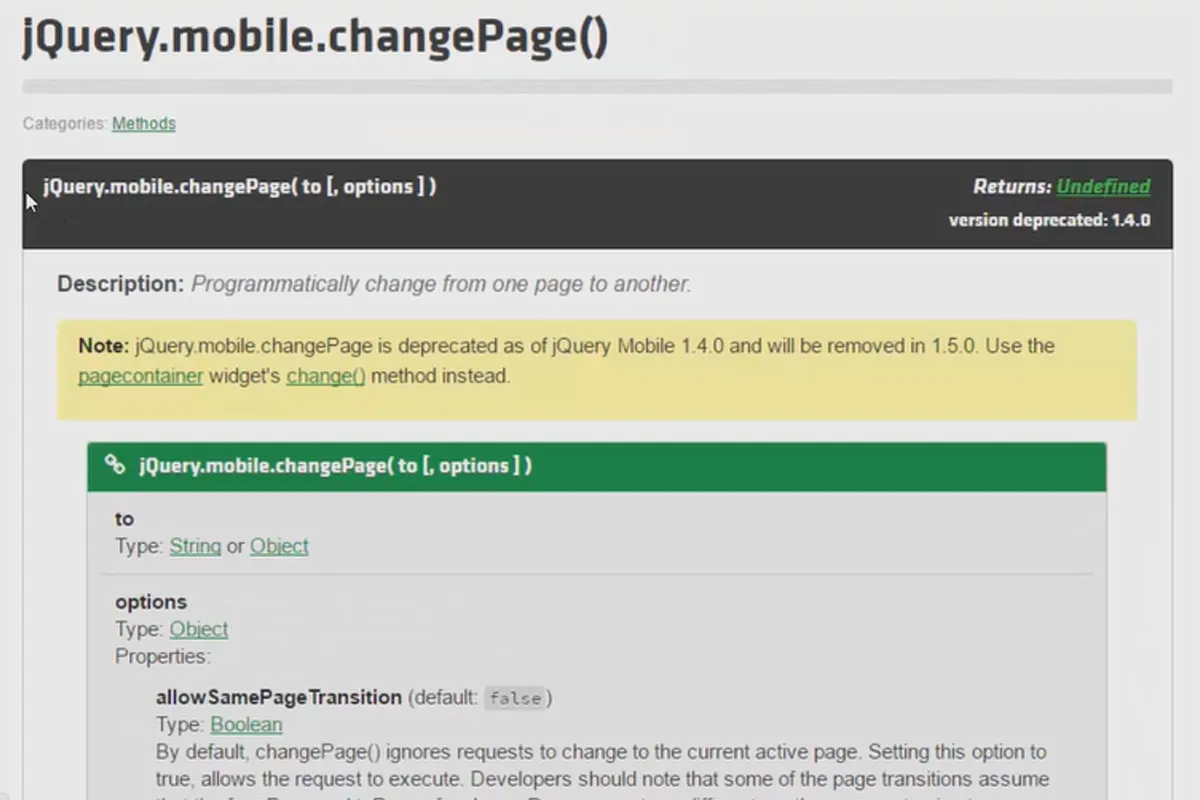
Task: Click the 'to' parameter name
Action: point(124,518)
